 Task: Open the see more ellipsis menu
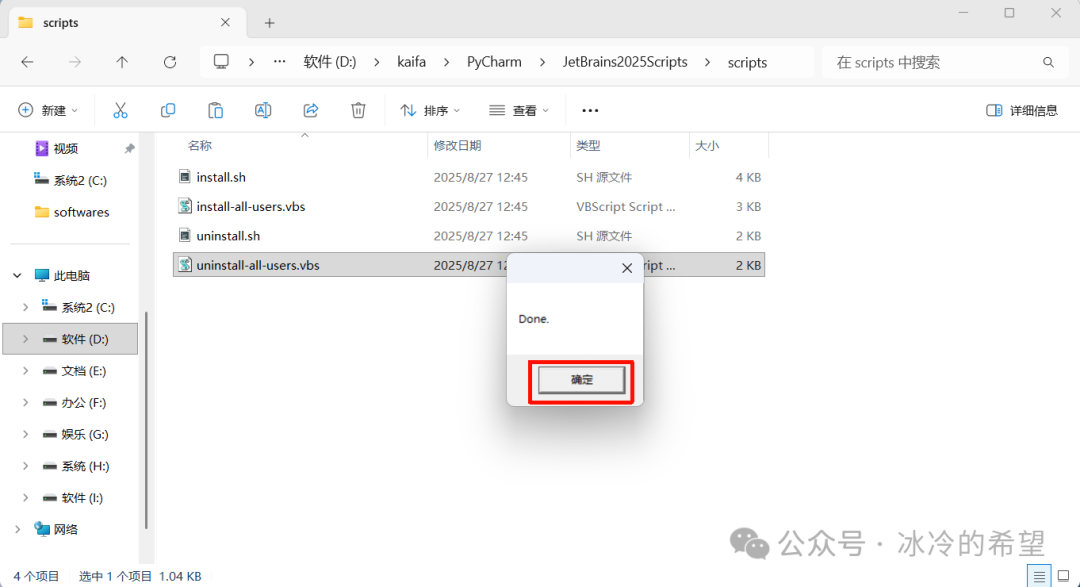(590, 110)
